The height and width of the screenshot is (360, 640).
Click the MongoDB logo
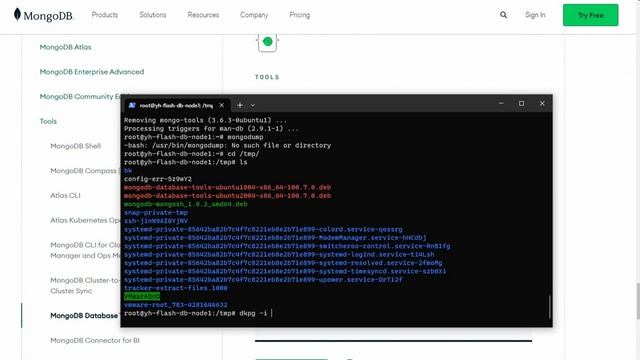click(x=43, y=15)
